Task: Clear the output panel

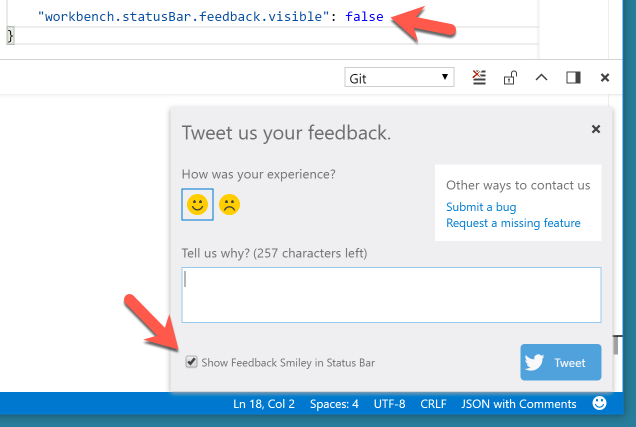Action: (479, 77)
